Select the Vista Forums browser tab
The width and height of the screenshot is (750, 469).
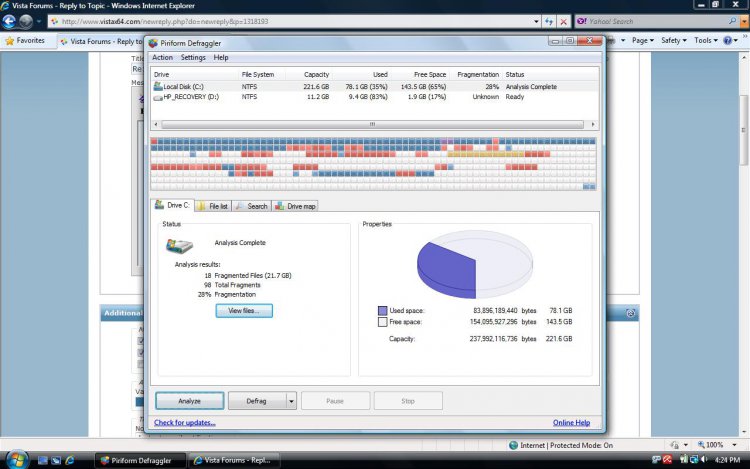[x=101, y=42]
